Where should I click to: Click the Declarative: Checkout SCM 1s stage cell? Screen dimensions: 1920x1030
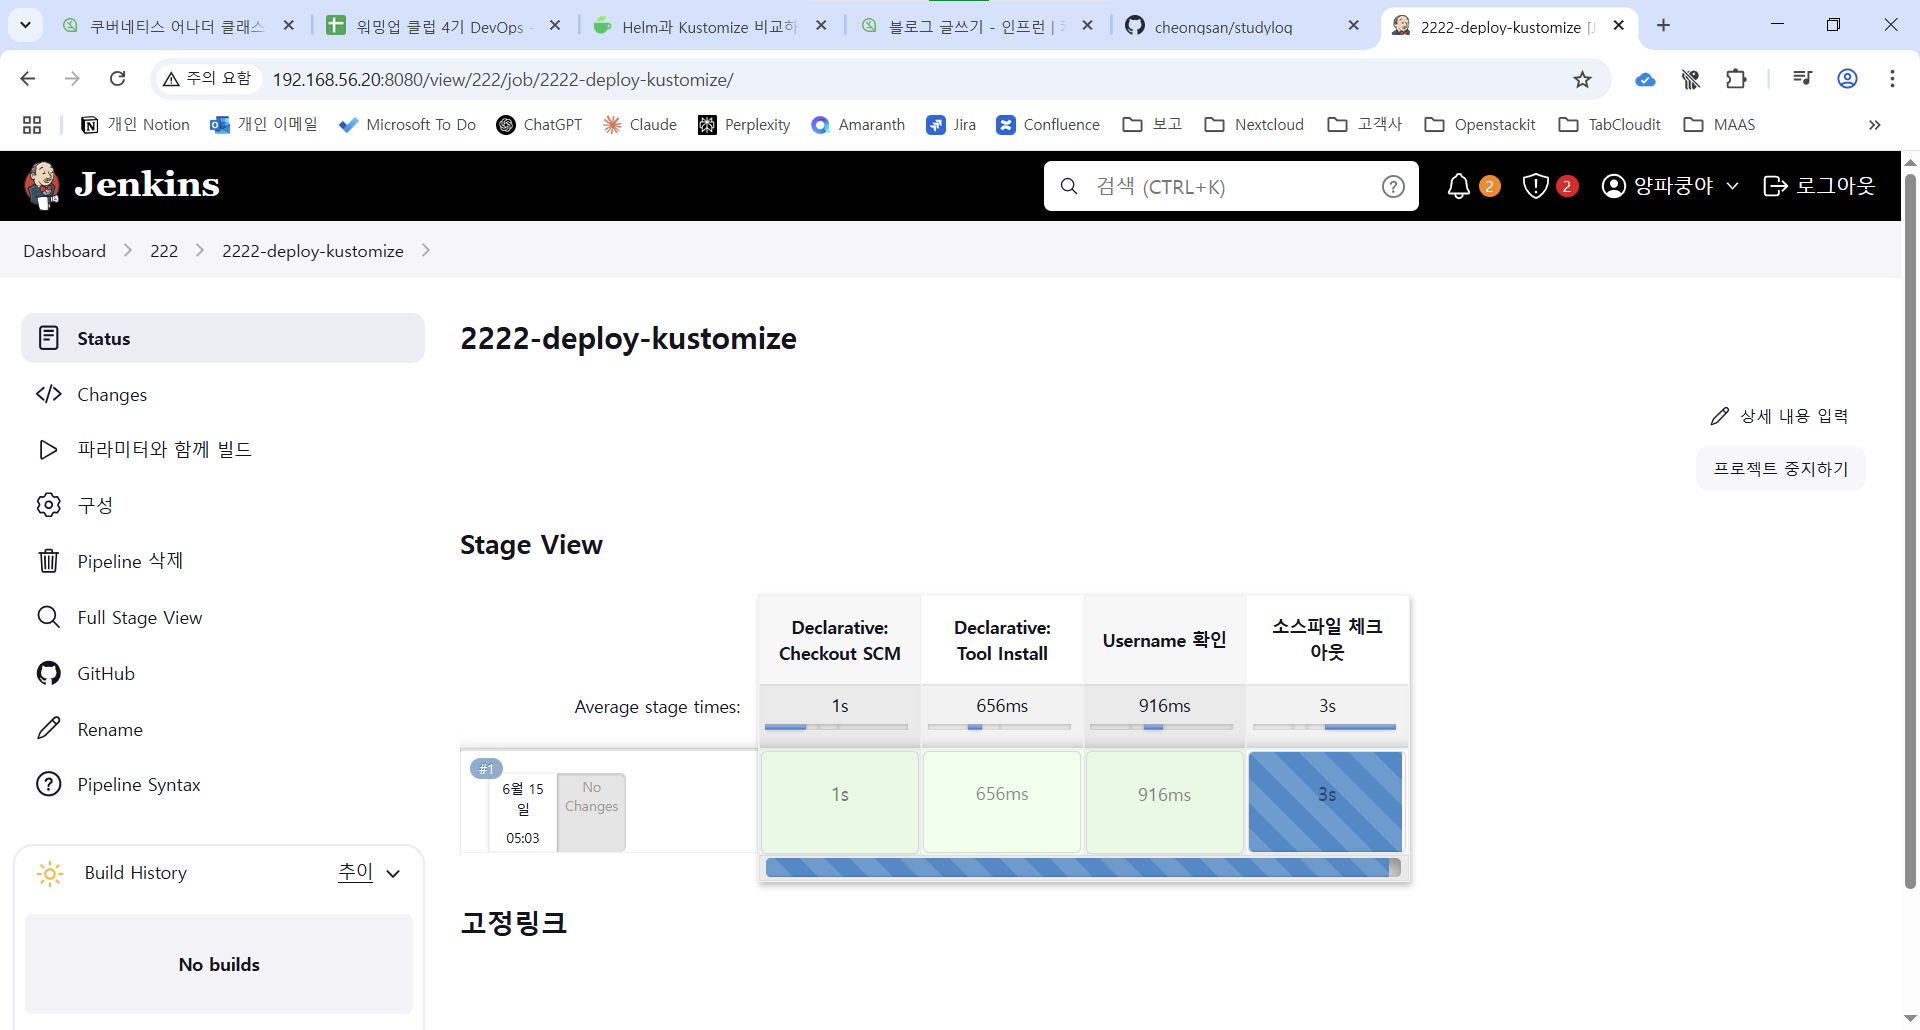840,802
